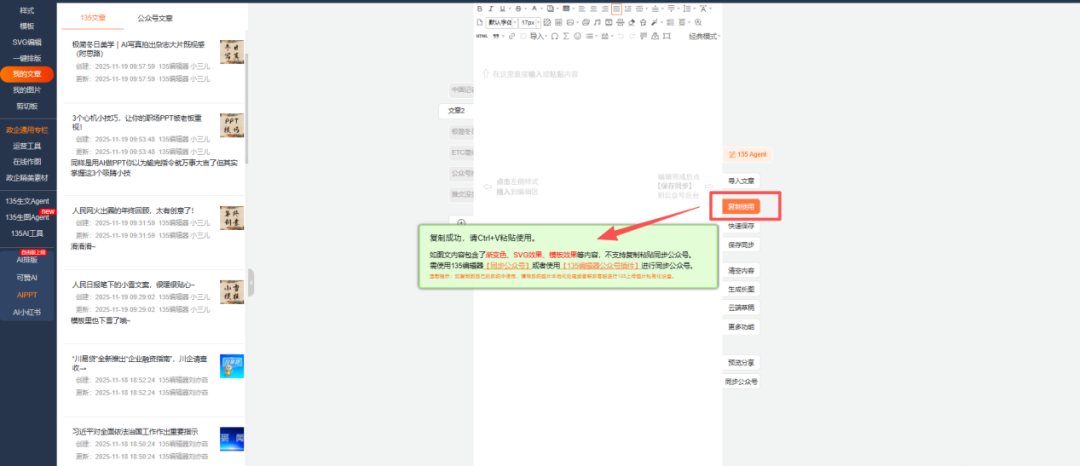Viewport: 1080px width, 466px height.
Task: Click the 快速保存 button
Action: tap(741, 226)
